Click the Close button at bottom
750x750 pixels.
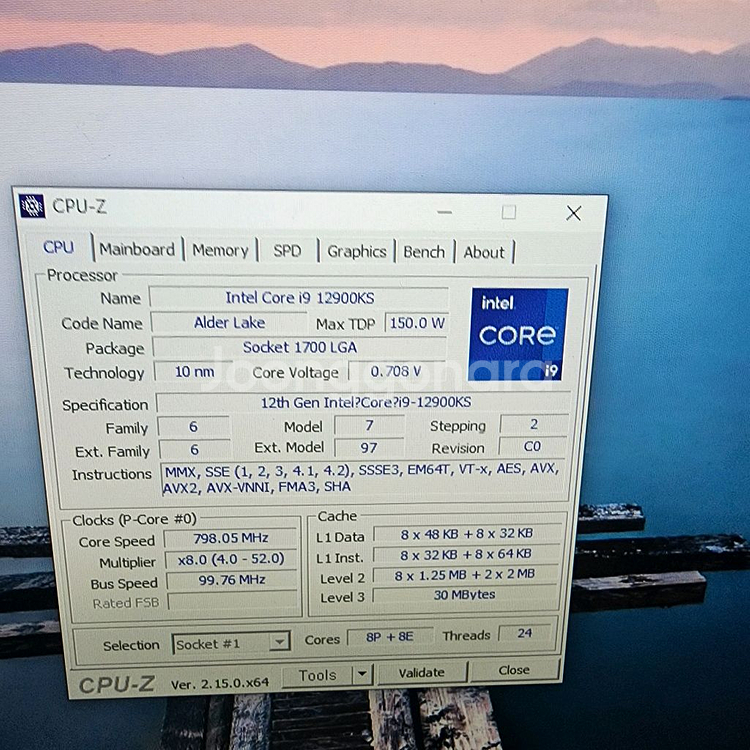(514, 670)
